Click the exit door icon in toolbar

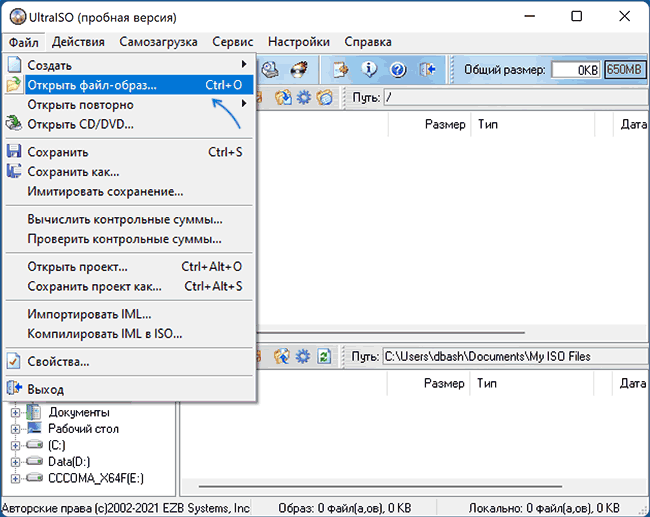427,70
